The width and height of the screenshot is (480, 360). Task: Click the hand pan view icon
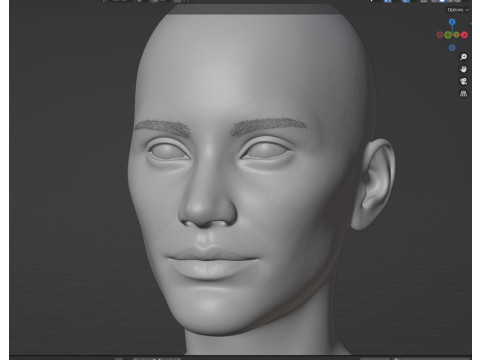[x=463, y=69]
